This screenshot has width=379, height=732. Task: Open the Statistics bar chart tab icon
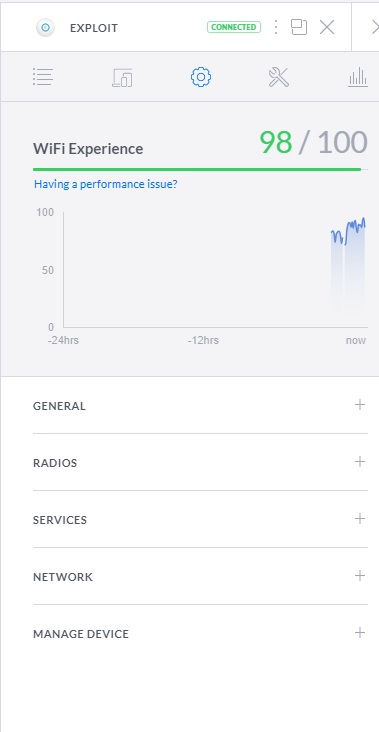[x=358, y=77]
